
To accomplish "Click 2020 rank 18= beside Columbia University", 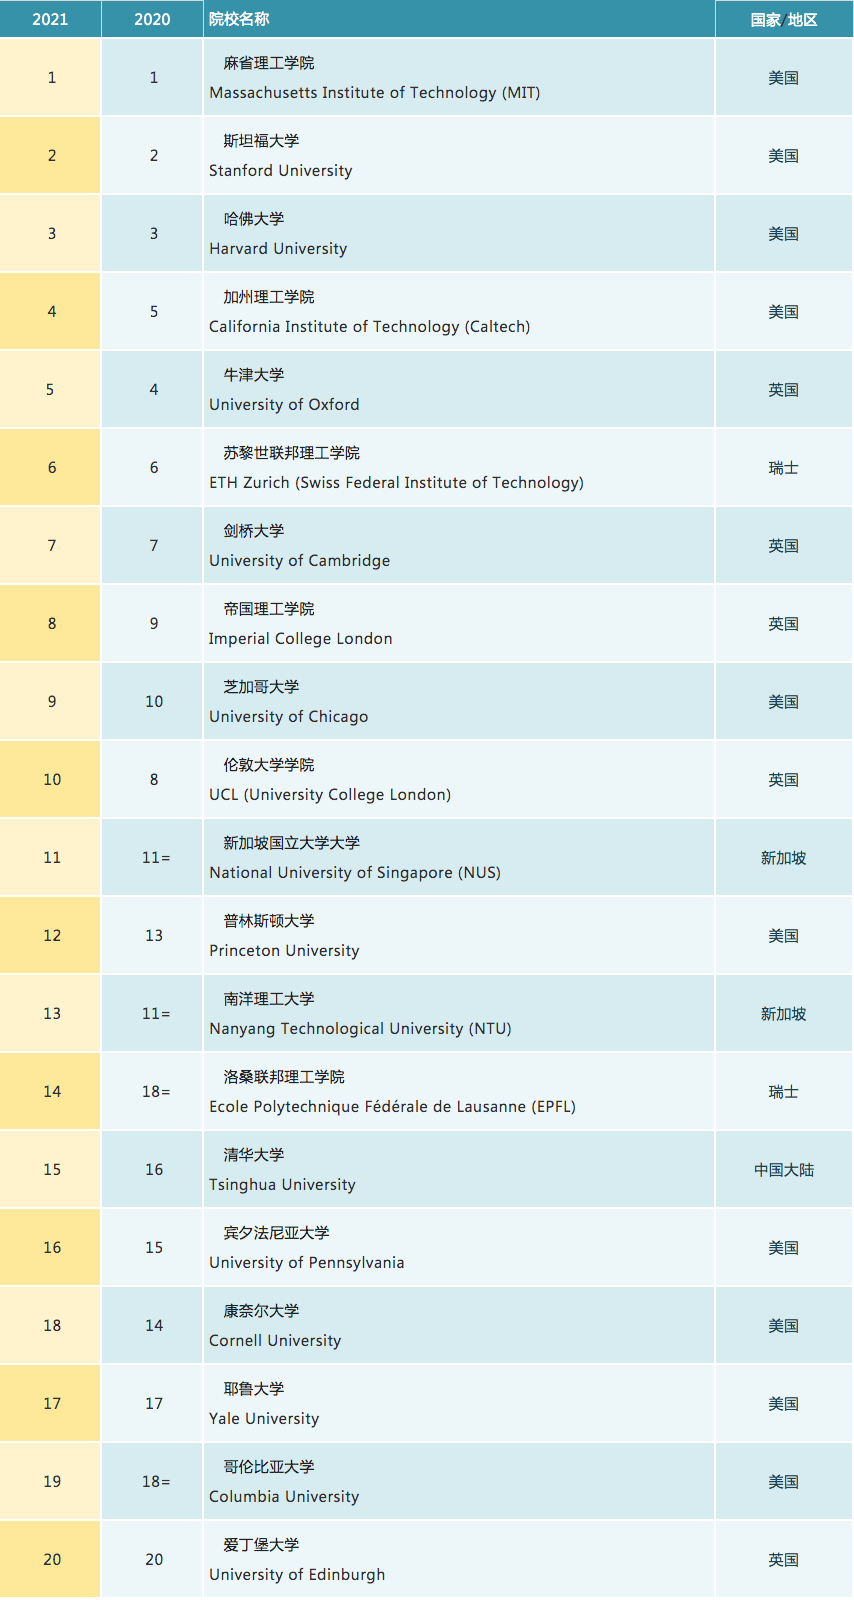I will 155,1482.
